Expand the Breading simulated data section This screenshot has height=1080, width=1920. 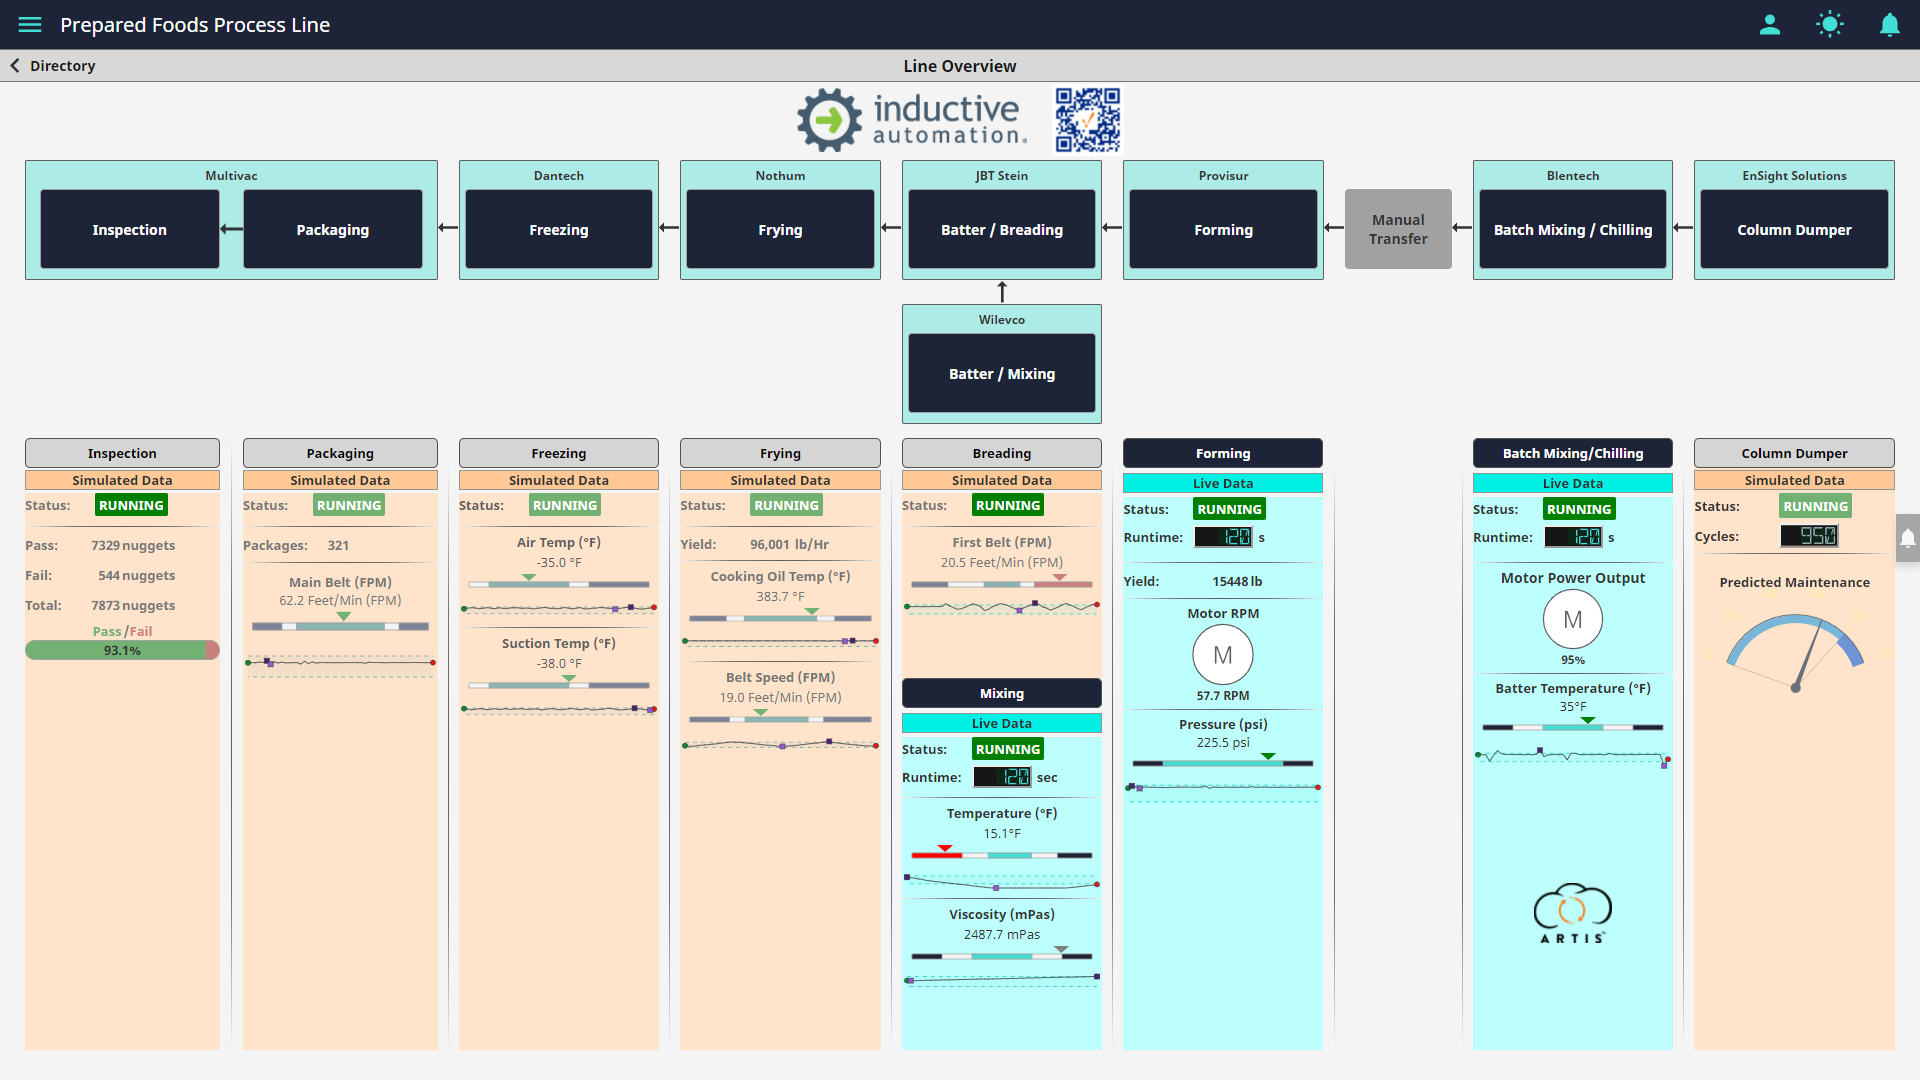1001,480
